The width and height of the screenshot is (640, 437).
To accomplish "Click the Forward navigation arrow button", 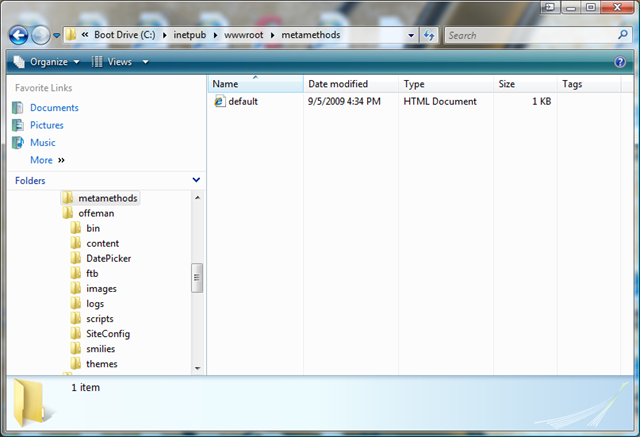I will click(41, 35).
